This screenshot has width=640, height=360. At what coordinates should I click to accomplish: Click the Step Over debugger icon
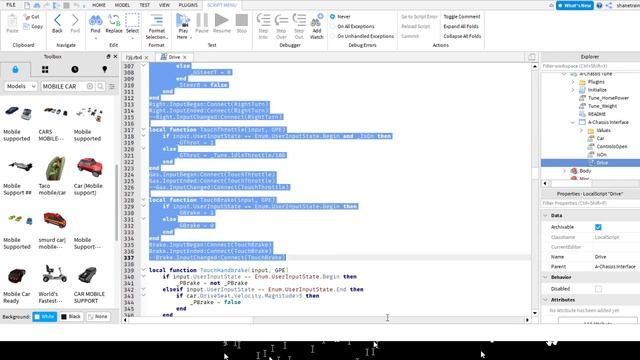281,20
